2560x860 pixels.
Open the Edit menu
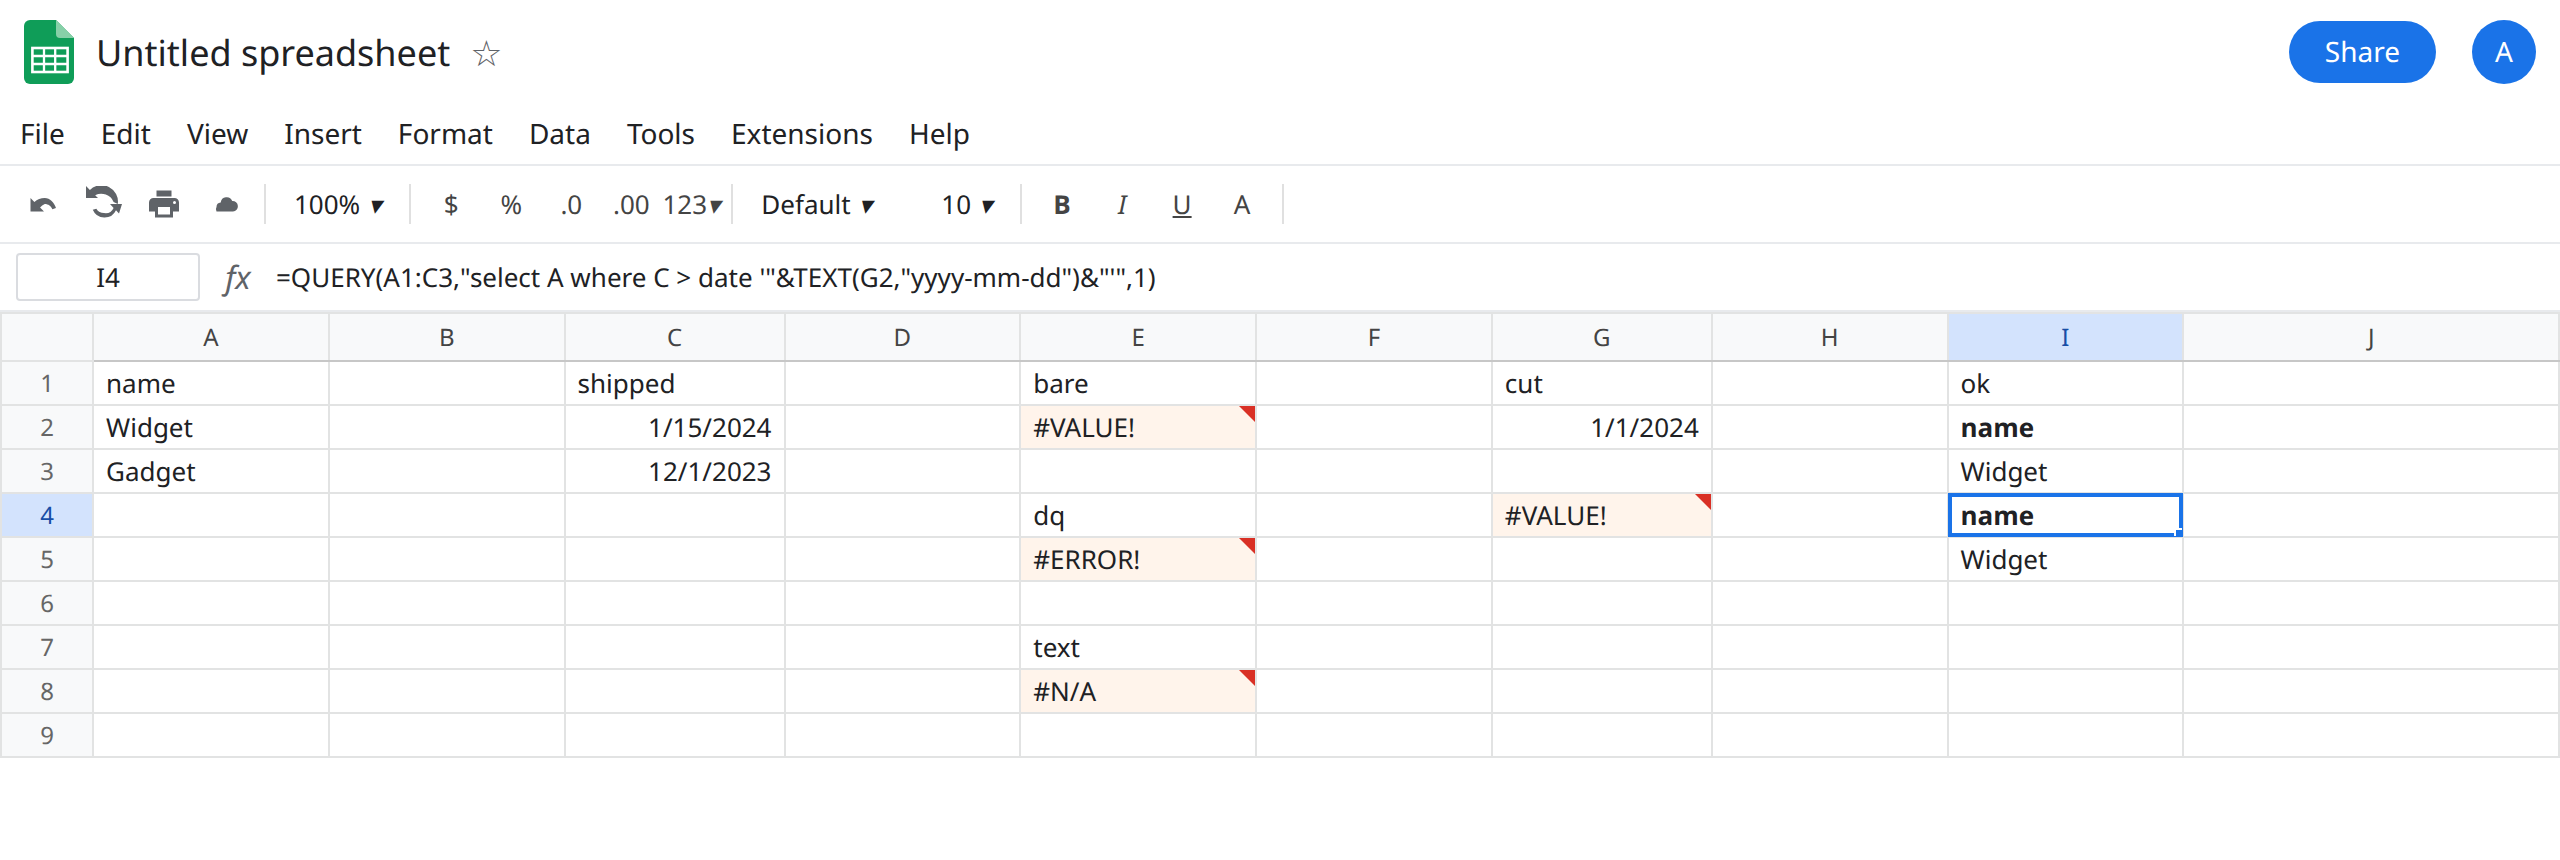point(125,134)
